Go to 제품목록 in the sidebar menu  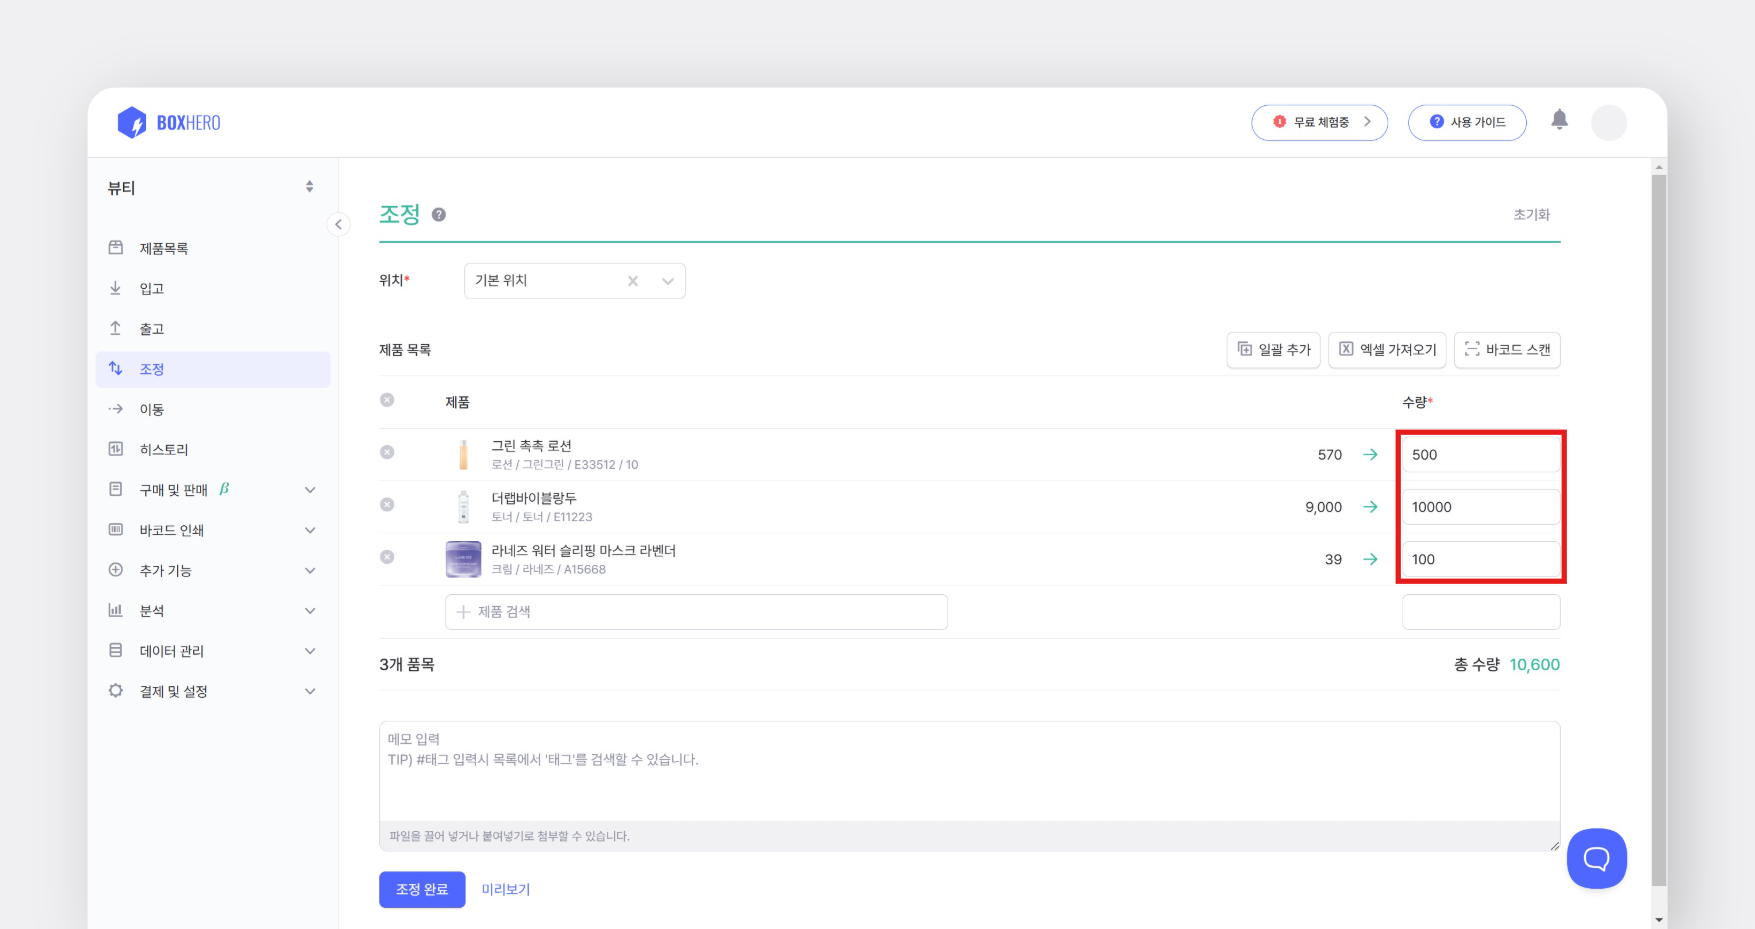coord(163,248)
